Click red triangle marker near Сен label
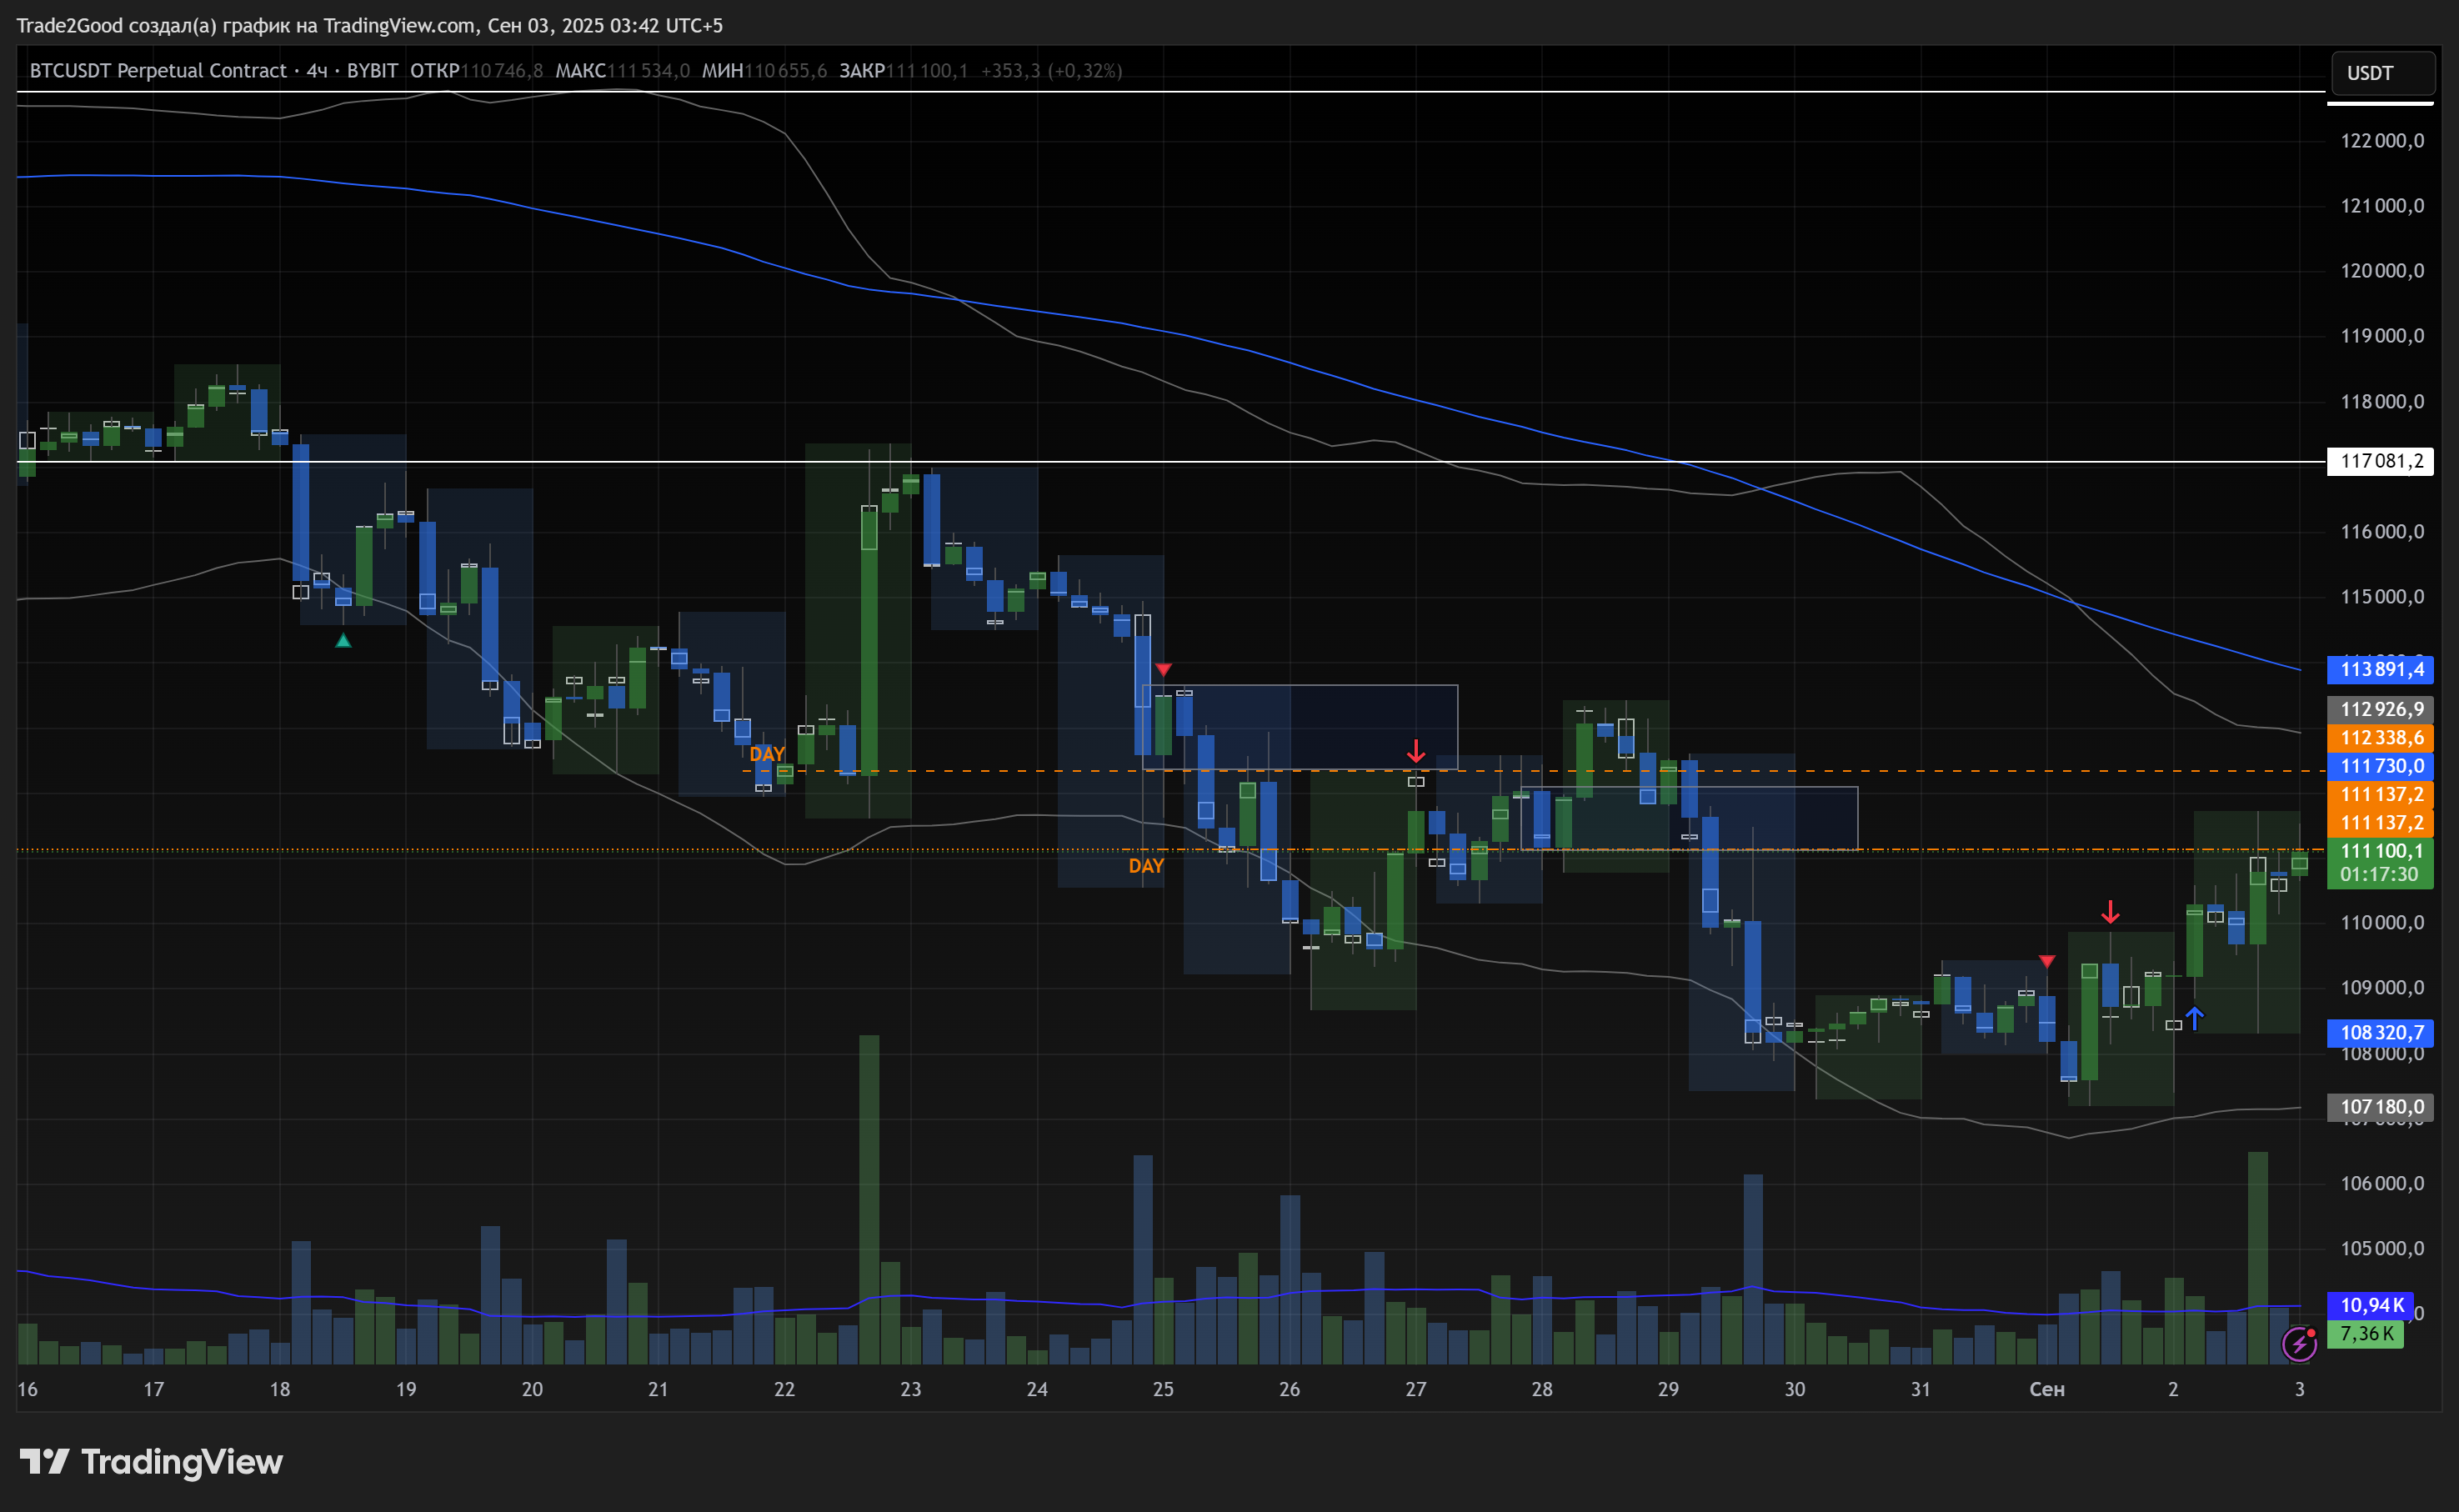The height and width of the screenshot is (1512, 2459). tap(2047, 961)
